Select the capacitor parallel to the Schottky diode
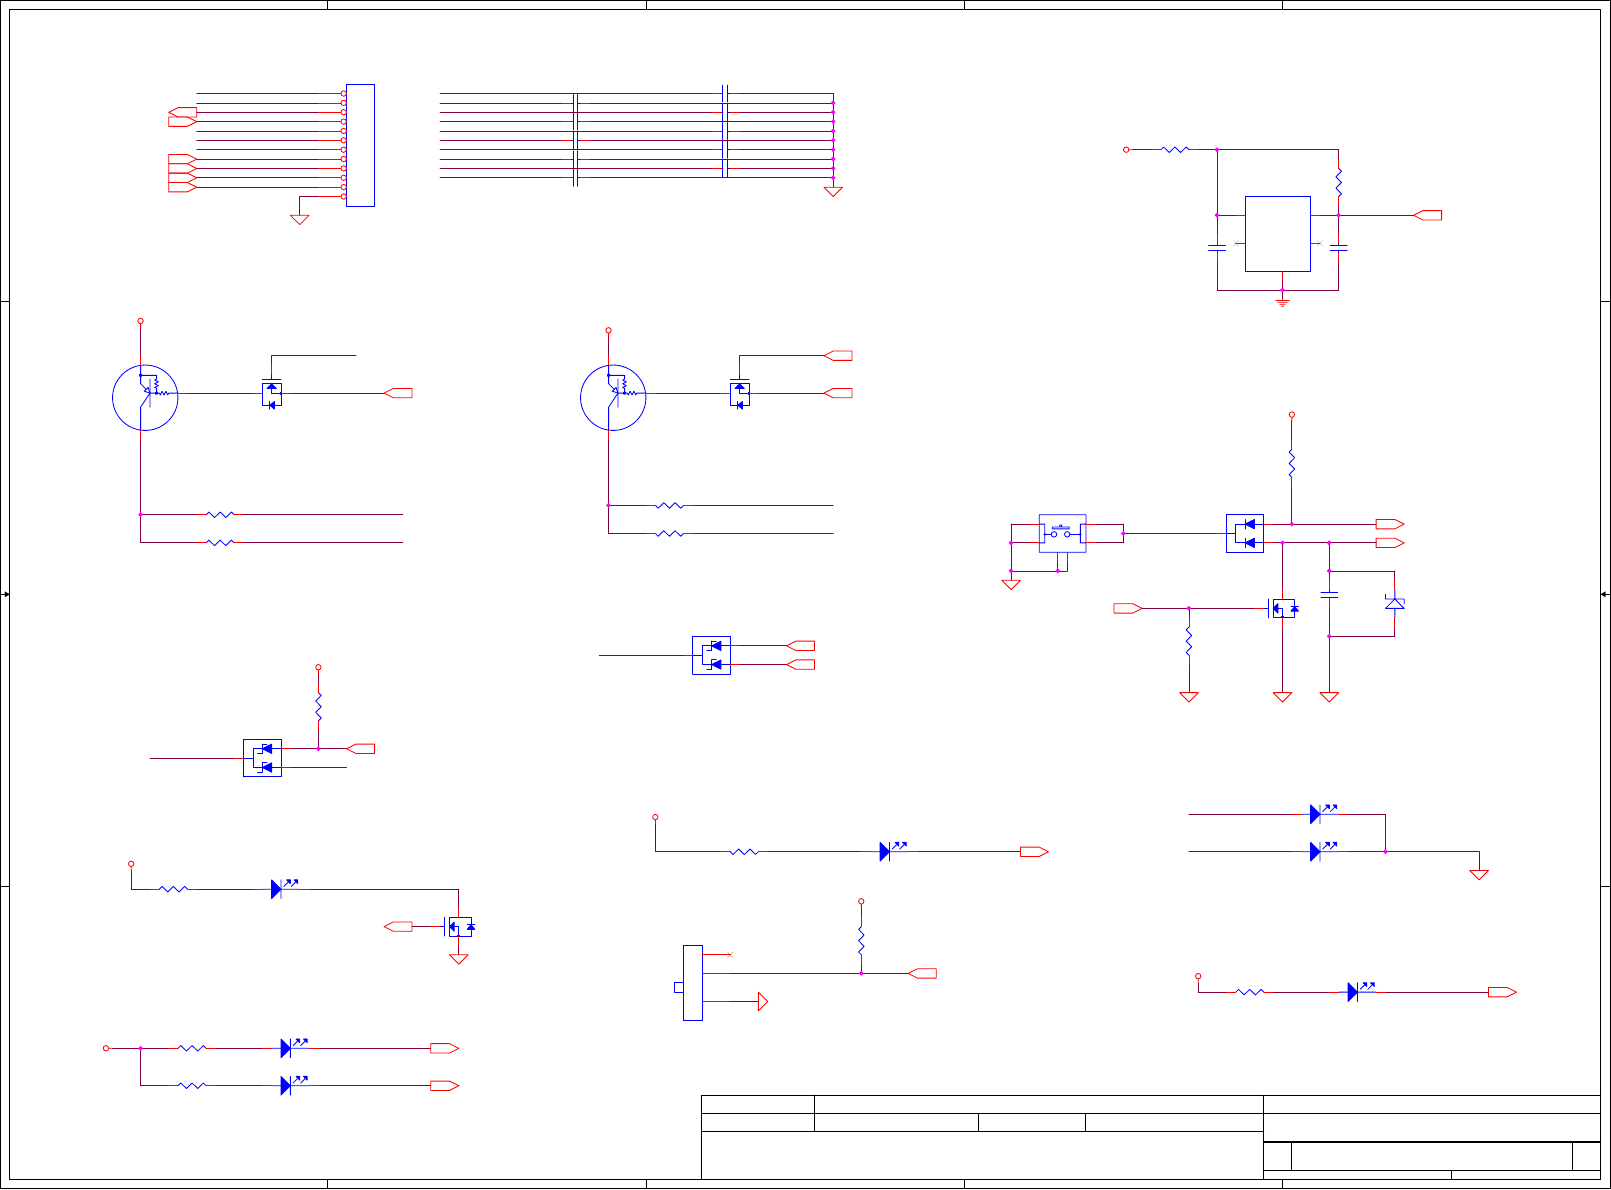This screenshot has width=1611, height=1190. coord(1329,595)
